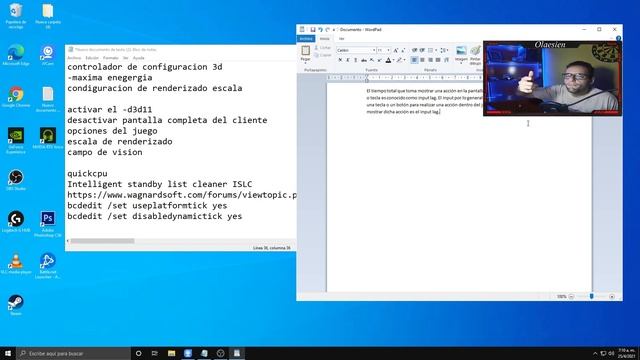Image resolution: width=640 pixels, height=360 pixels.
Task: Click the shrink font icon
Action: (403, 50)
